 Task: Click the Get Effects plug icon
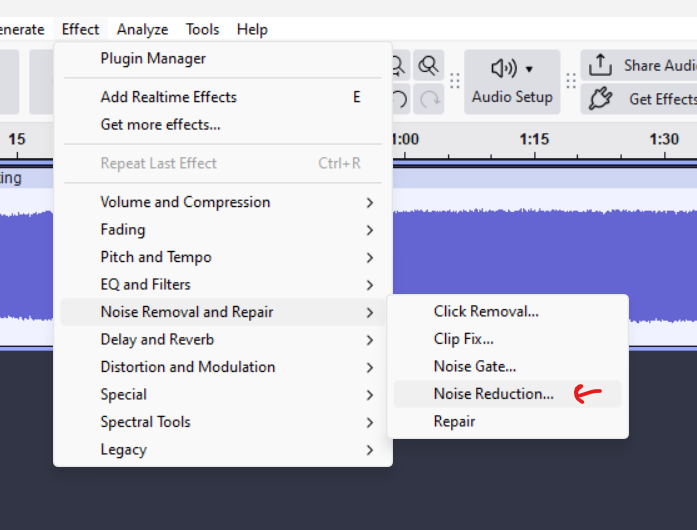tap(600, 98)
